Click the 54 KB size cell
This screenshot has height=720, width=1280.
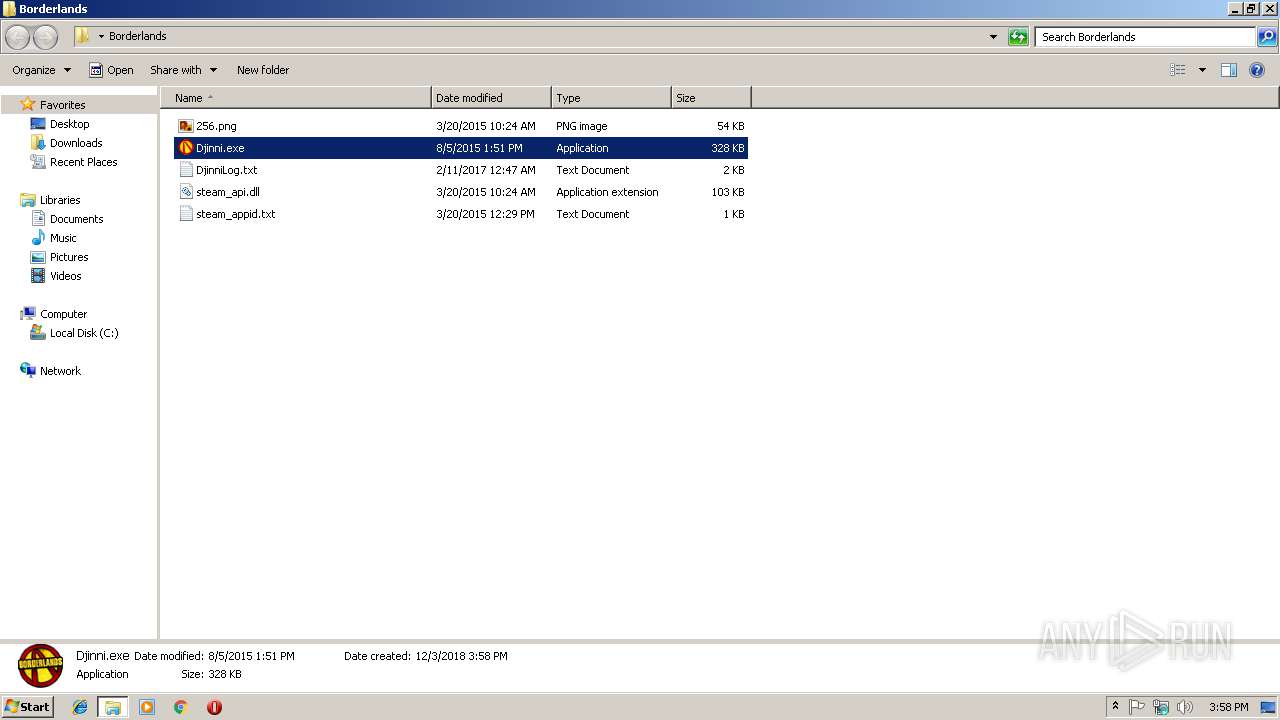(730, 126)
